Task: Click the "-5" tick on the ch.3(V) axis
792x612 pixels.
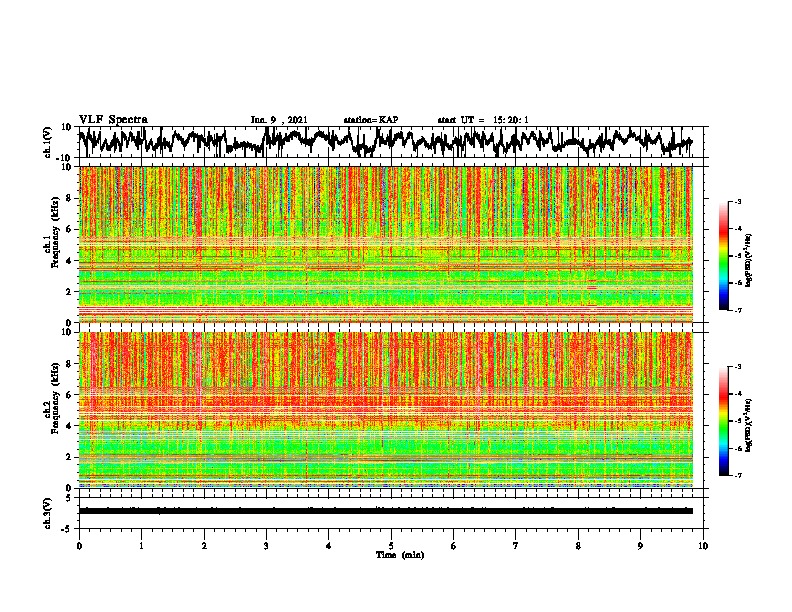Action: click(x=68, y=529)
